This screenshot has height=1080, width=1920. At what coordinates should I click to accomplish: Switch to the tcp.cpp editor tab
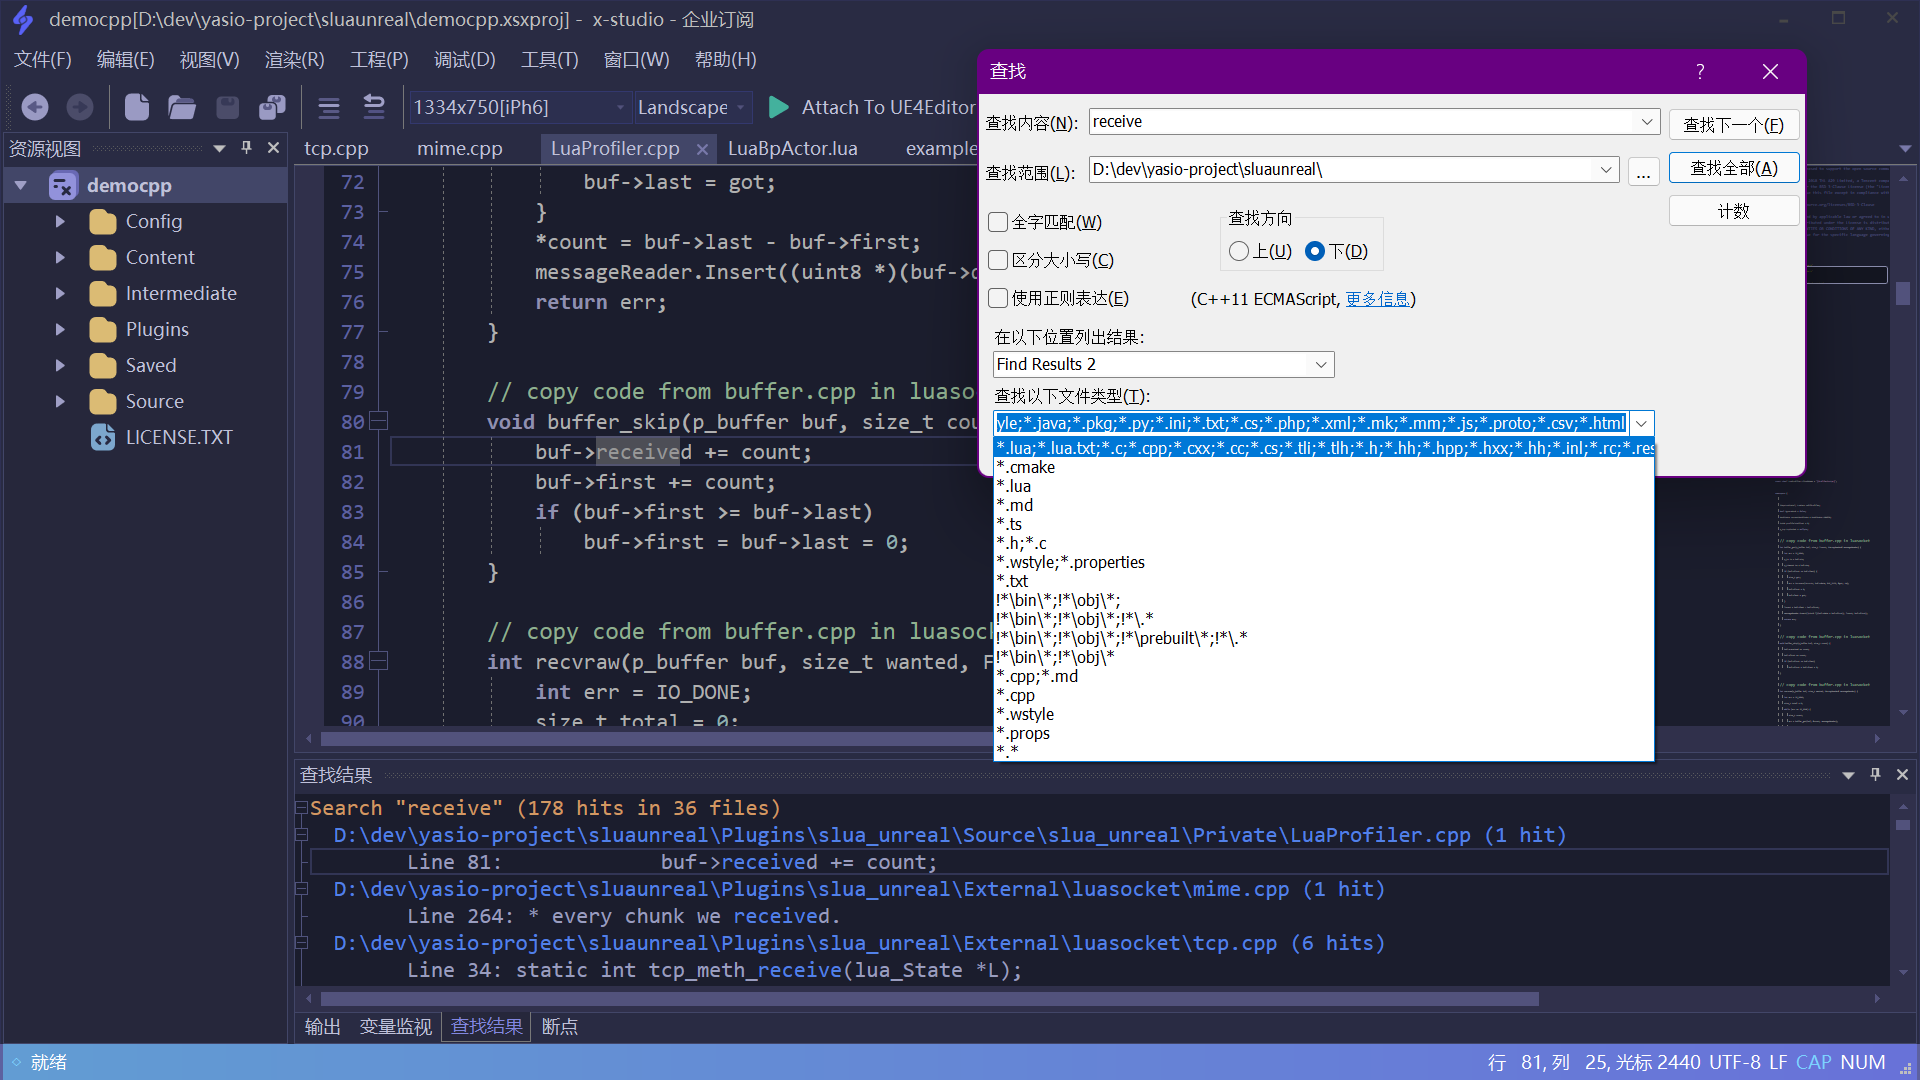tap(336, 148)
